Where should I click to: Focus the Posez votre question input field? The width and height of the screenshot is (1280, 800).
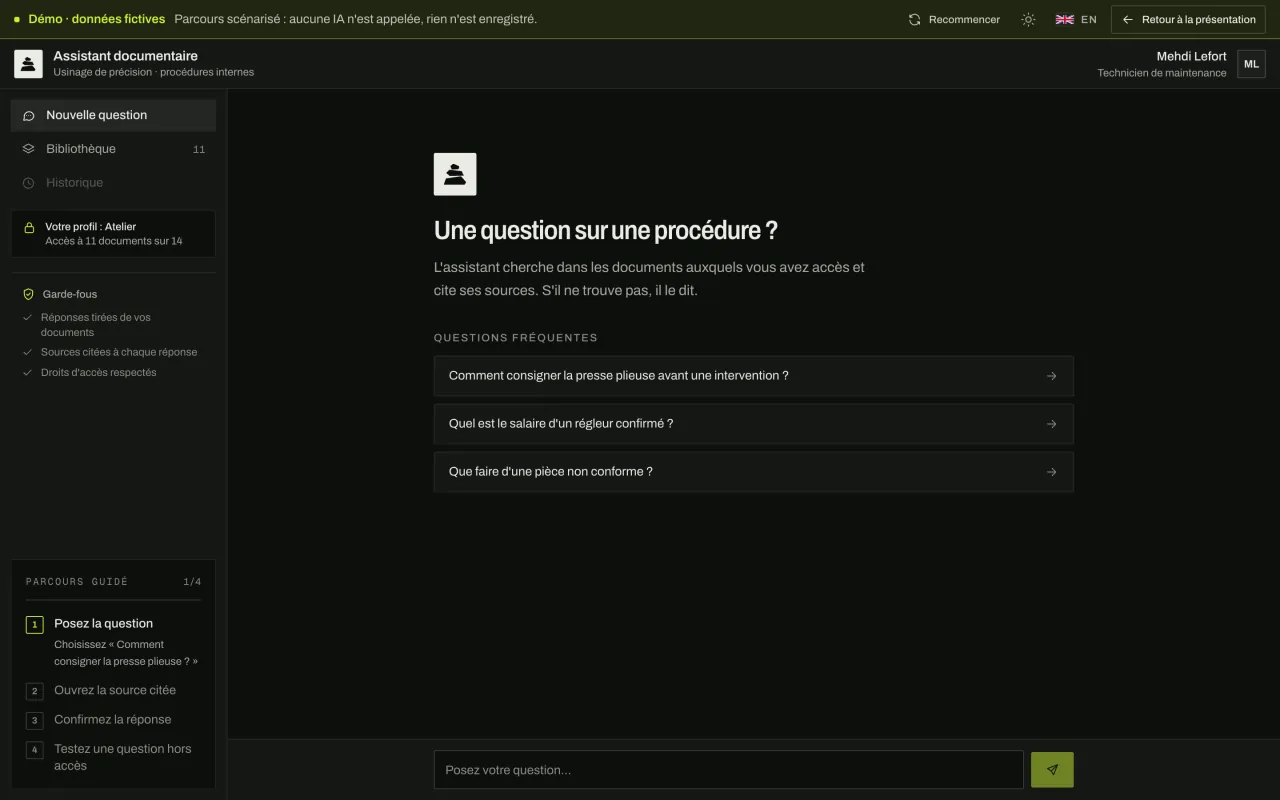click(728, 770)
